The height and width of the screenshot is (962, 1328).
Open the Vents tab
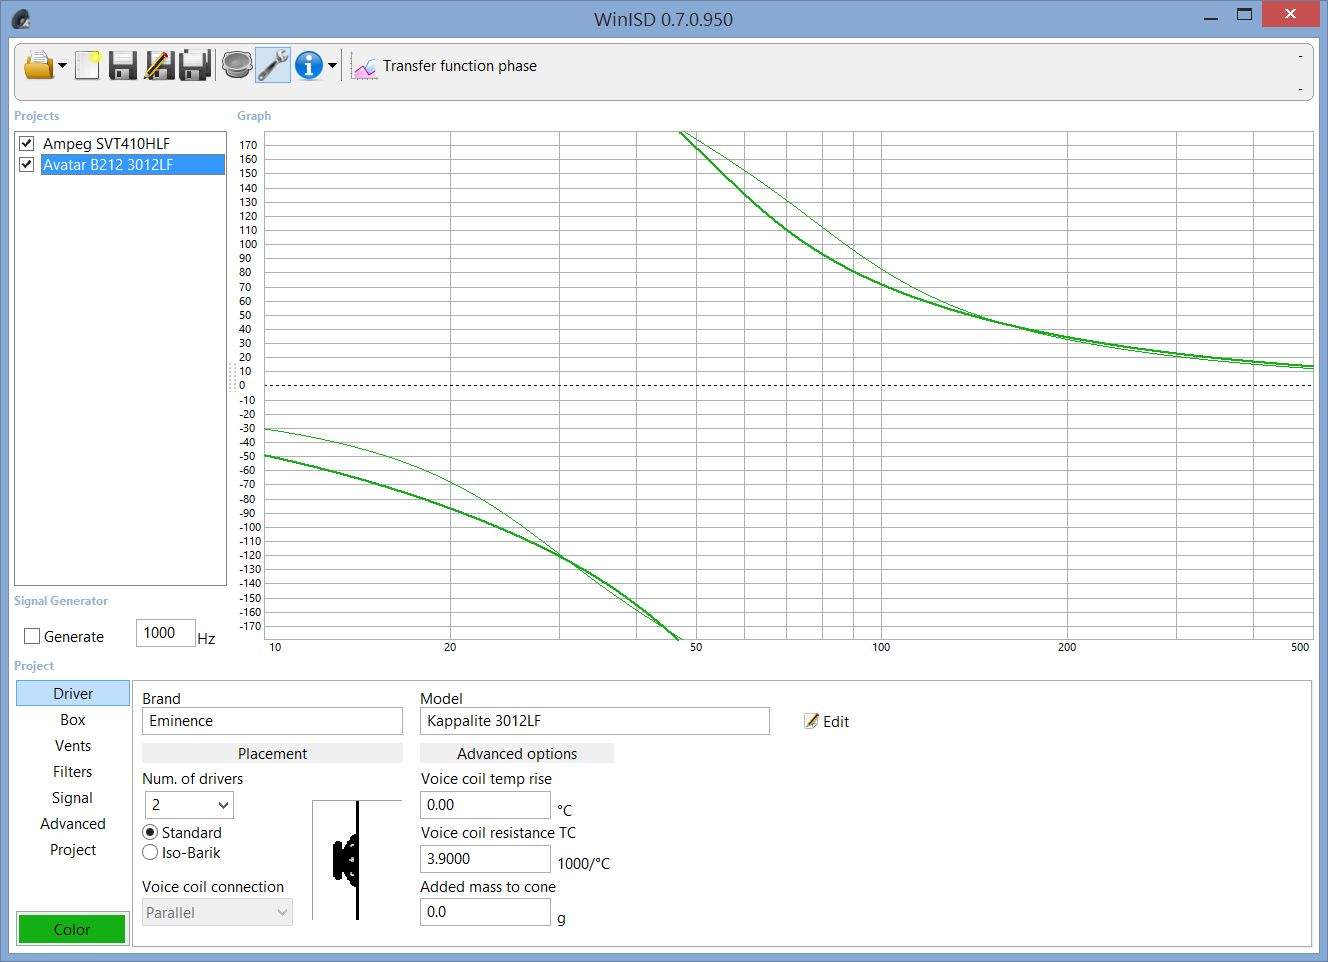coord(73,745)
